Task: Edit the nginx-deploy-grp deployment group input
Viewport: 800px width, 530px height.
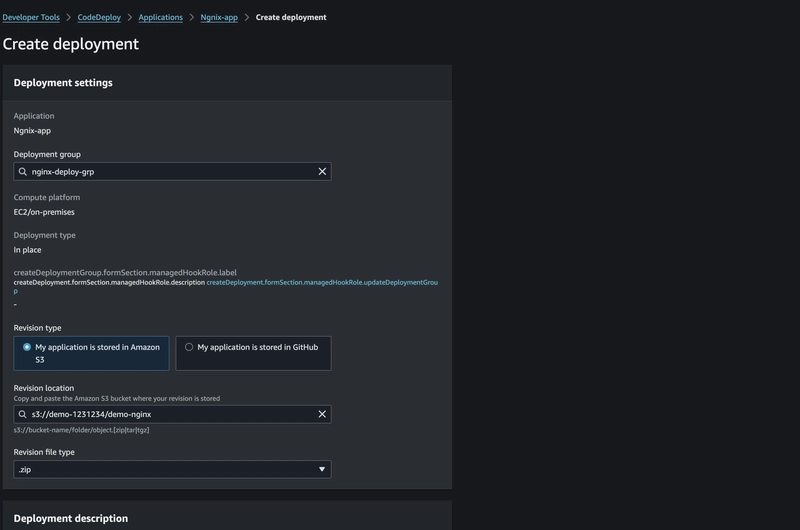Action: coord(172,171)
